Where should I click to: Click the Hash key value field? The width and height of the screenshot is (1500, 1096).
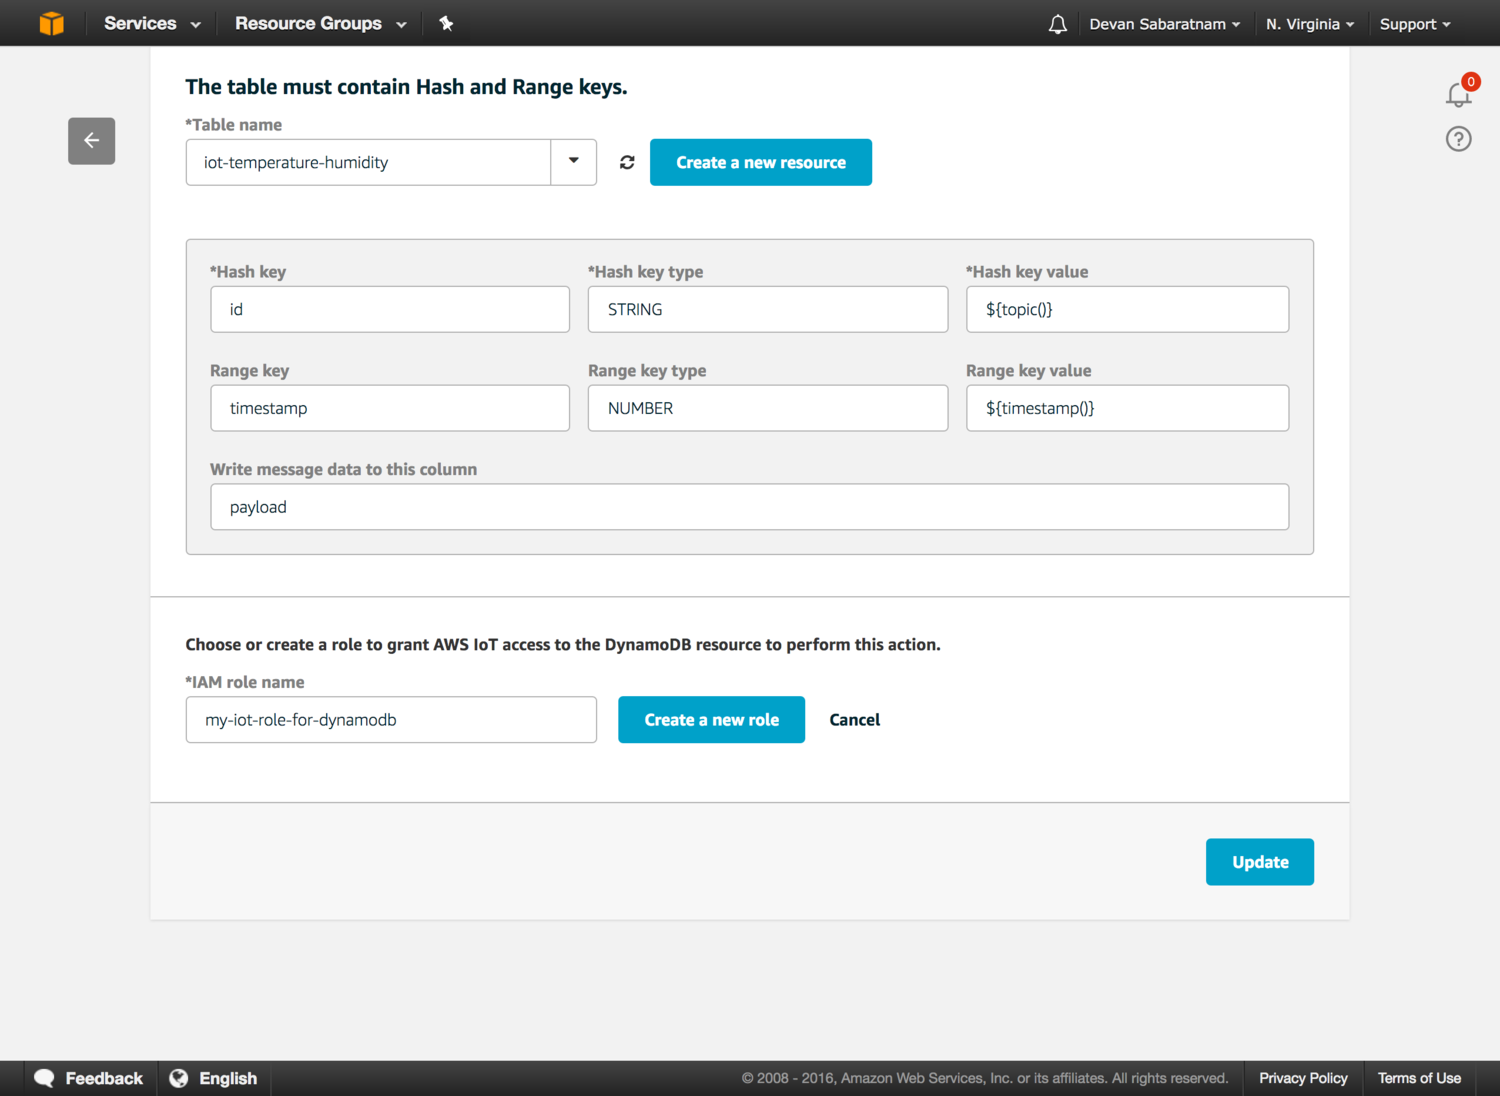click(x=1127, y=310)
